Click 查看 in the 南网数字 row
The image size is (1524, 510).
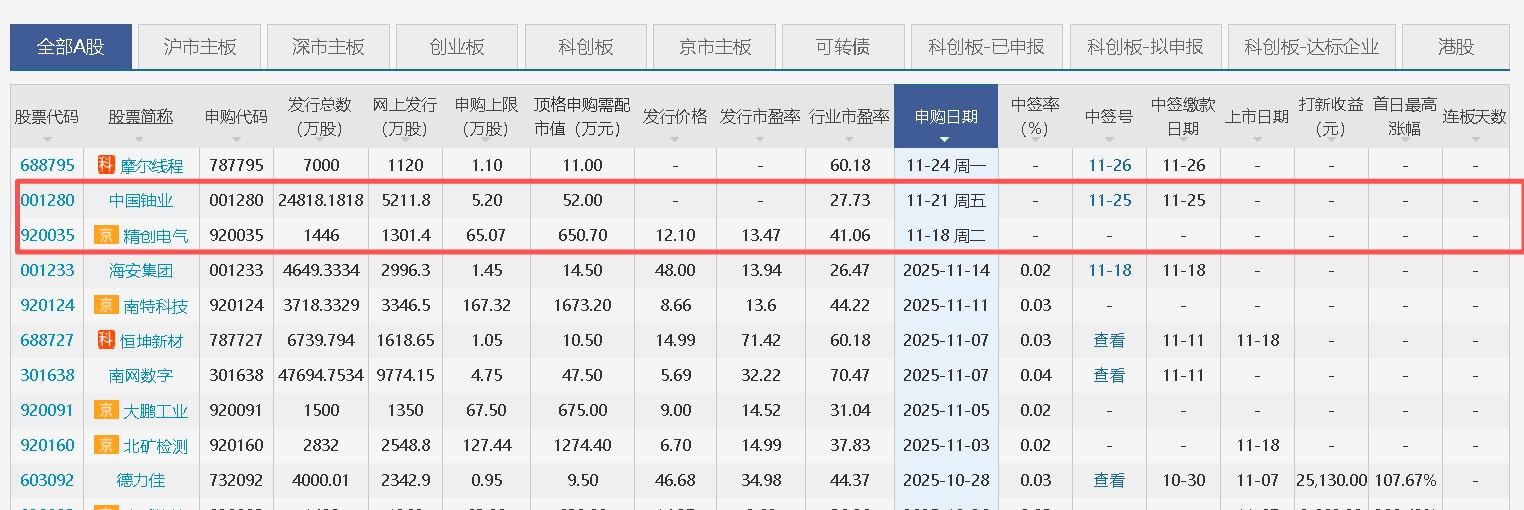click(x=1109, y=375)
